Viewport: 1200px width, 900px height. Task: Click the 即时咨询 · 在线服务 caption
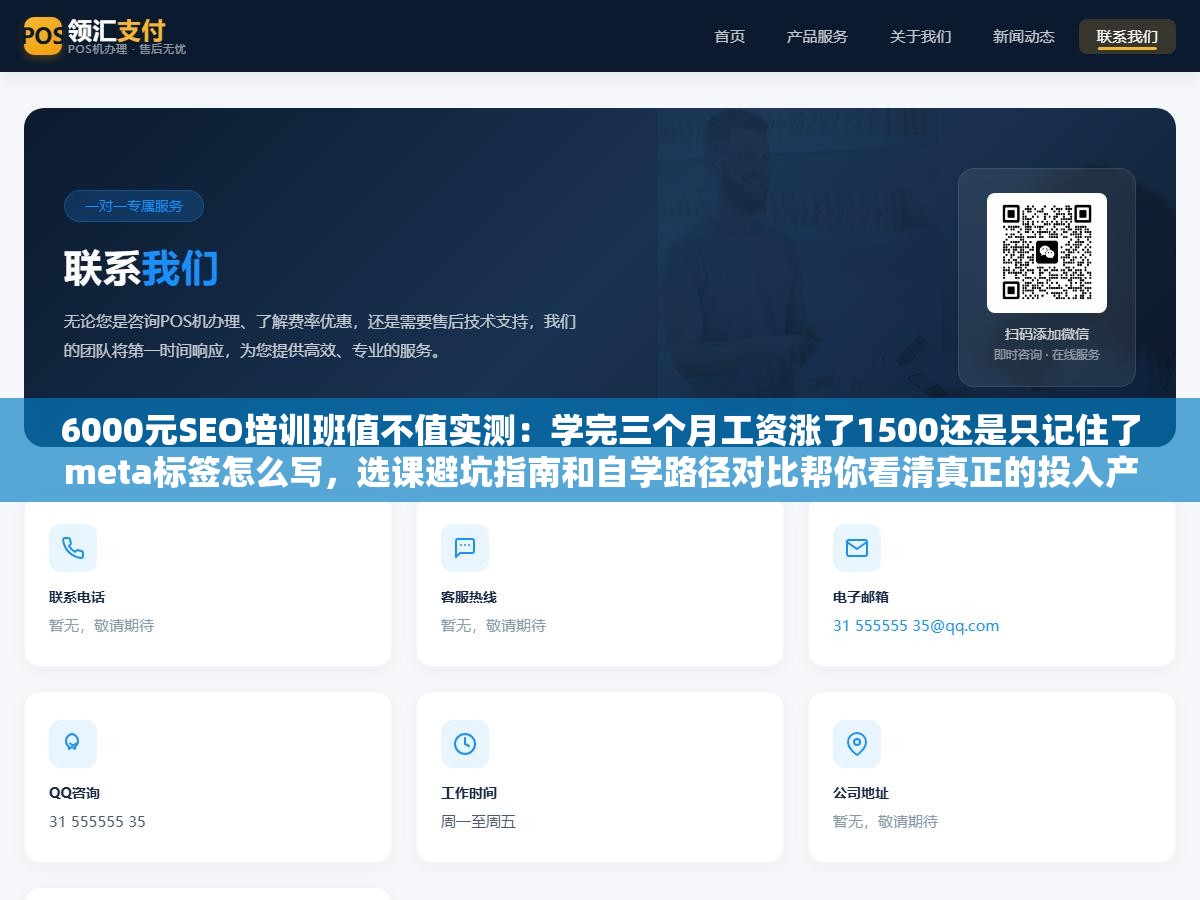1047,355
